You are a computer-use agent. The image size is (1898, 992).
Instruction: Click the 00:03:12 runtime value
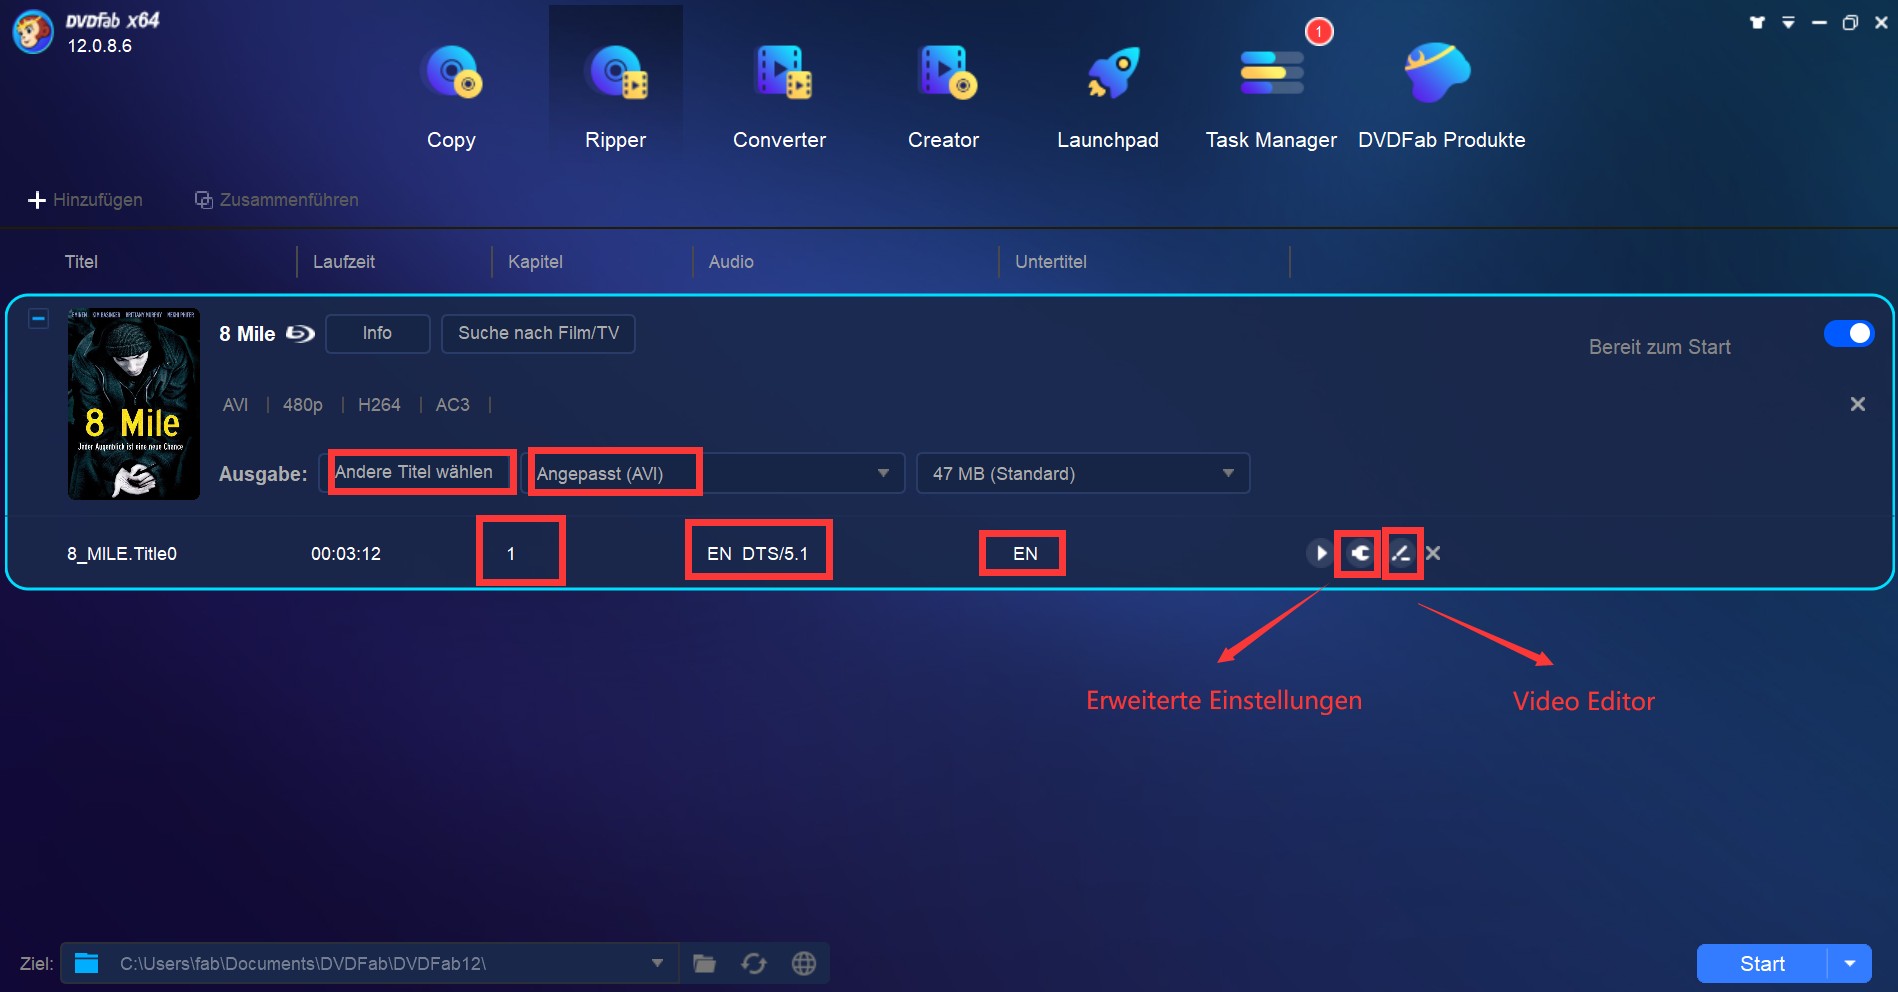[x=346, y=553]
